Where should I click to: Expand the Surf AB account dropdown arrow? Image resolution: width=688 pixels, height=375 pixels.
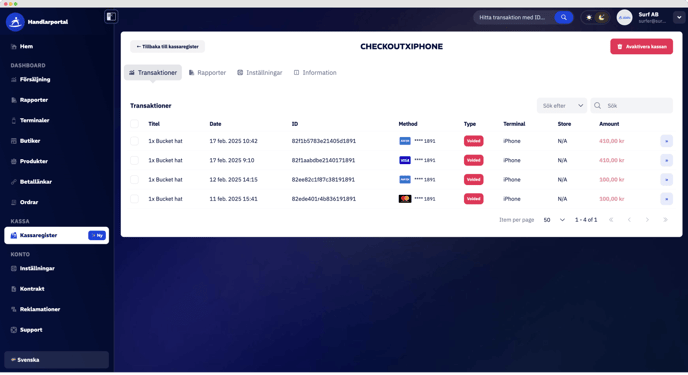coord(679,18)
